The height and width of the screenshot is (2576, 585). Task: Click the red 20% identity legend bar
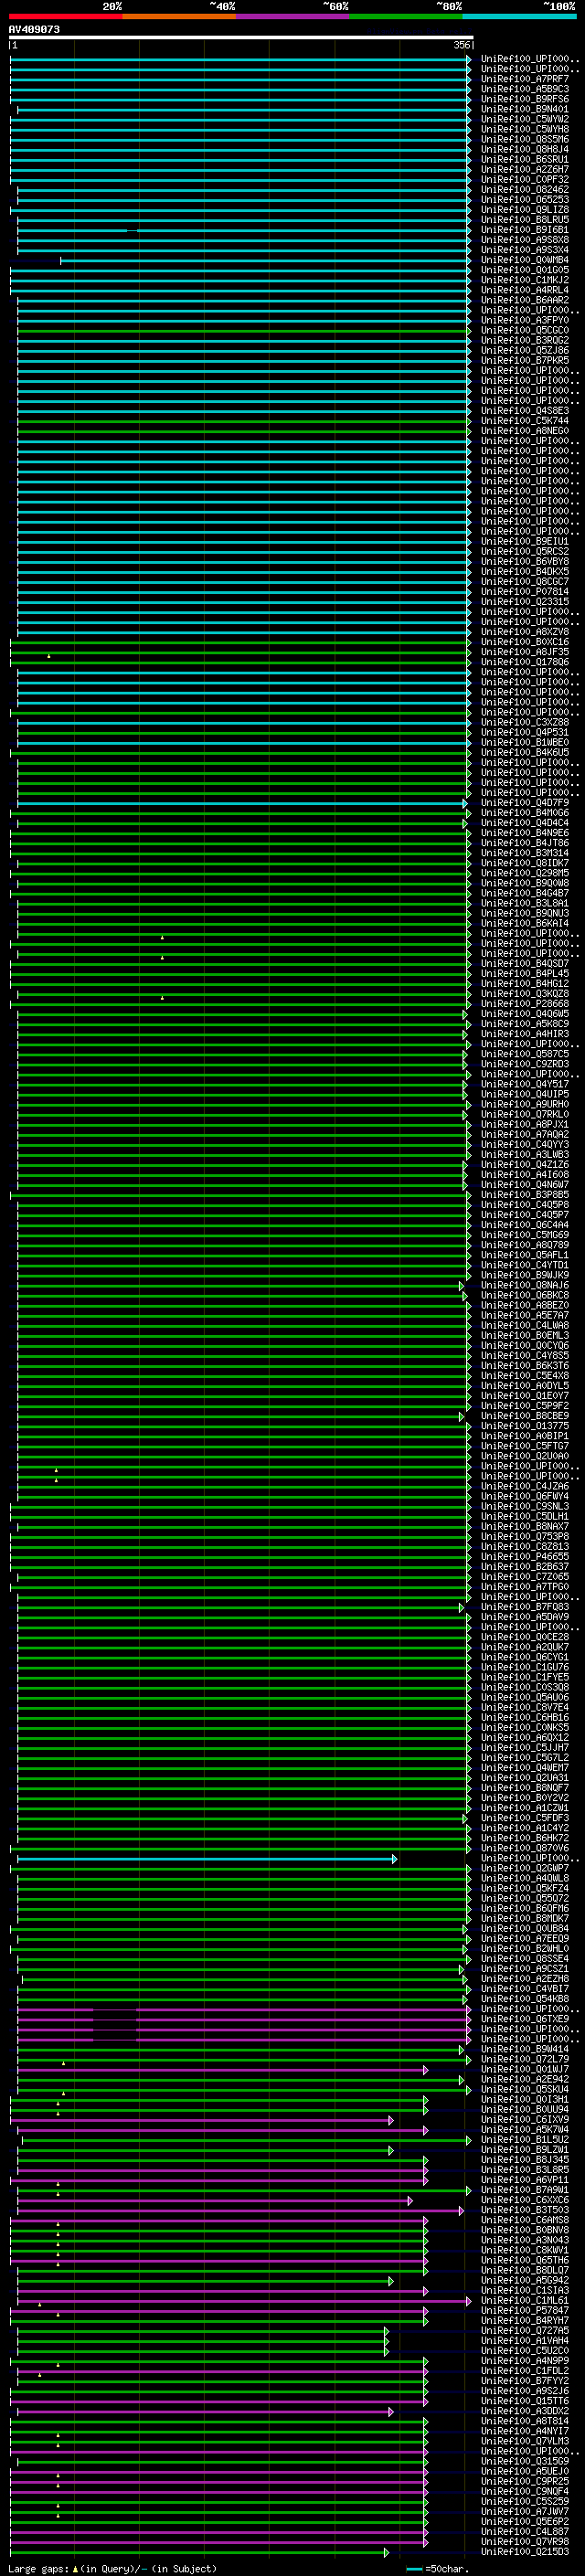65,16
